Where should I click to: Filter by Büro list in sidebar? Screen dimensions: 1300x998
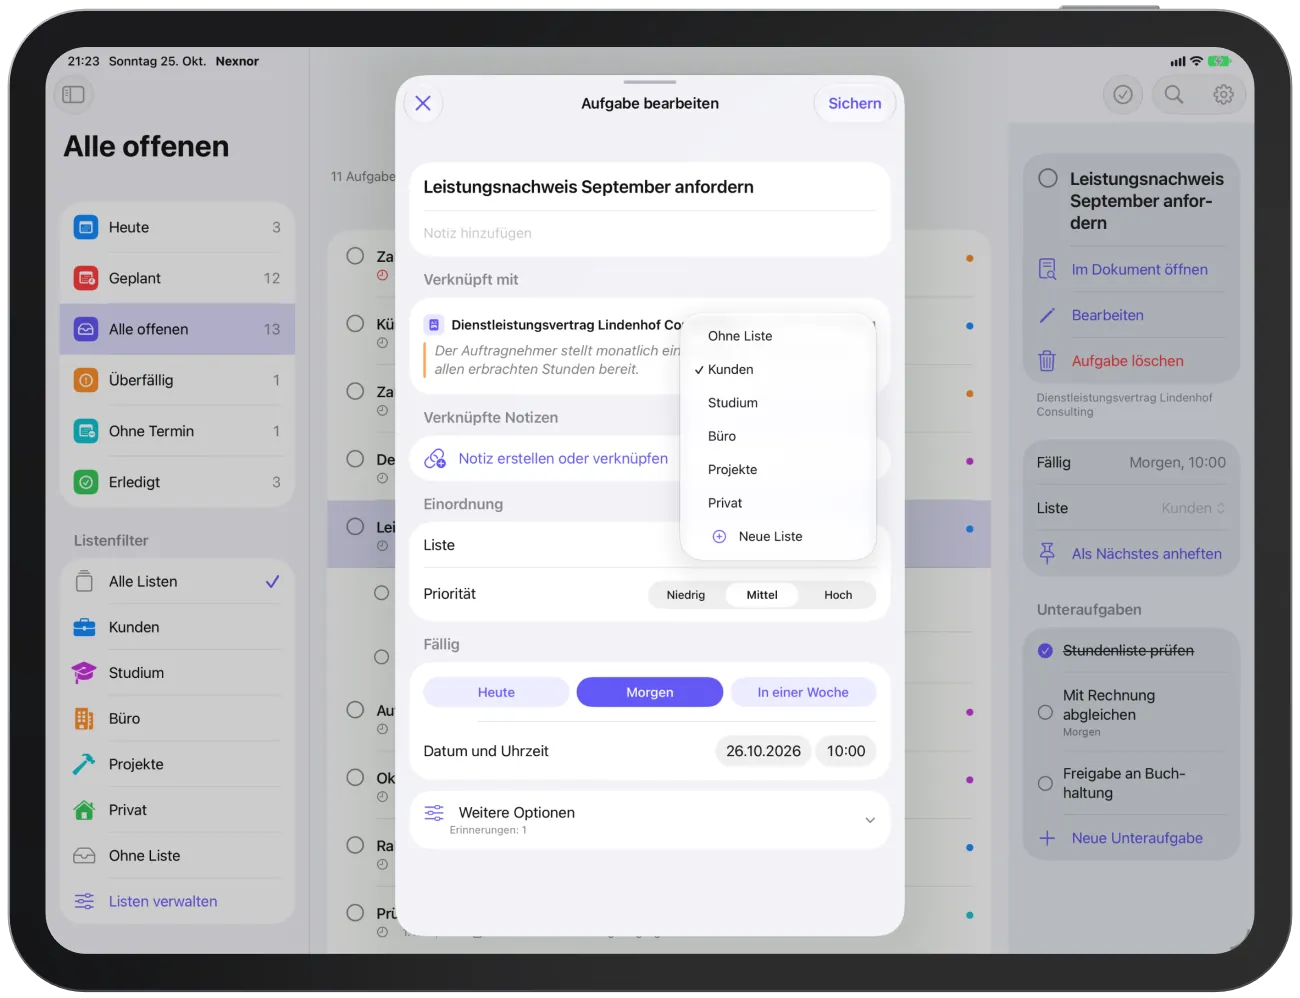click(177, 718)
